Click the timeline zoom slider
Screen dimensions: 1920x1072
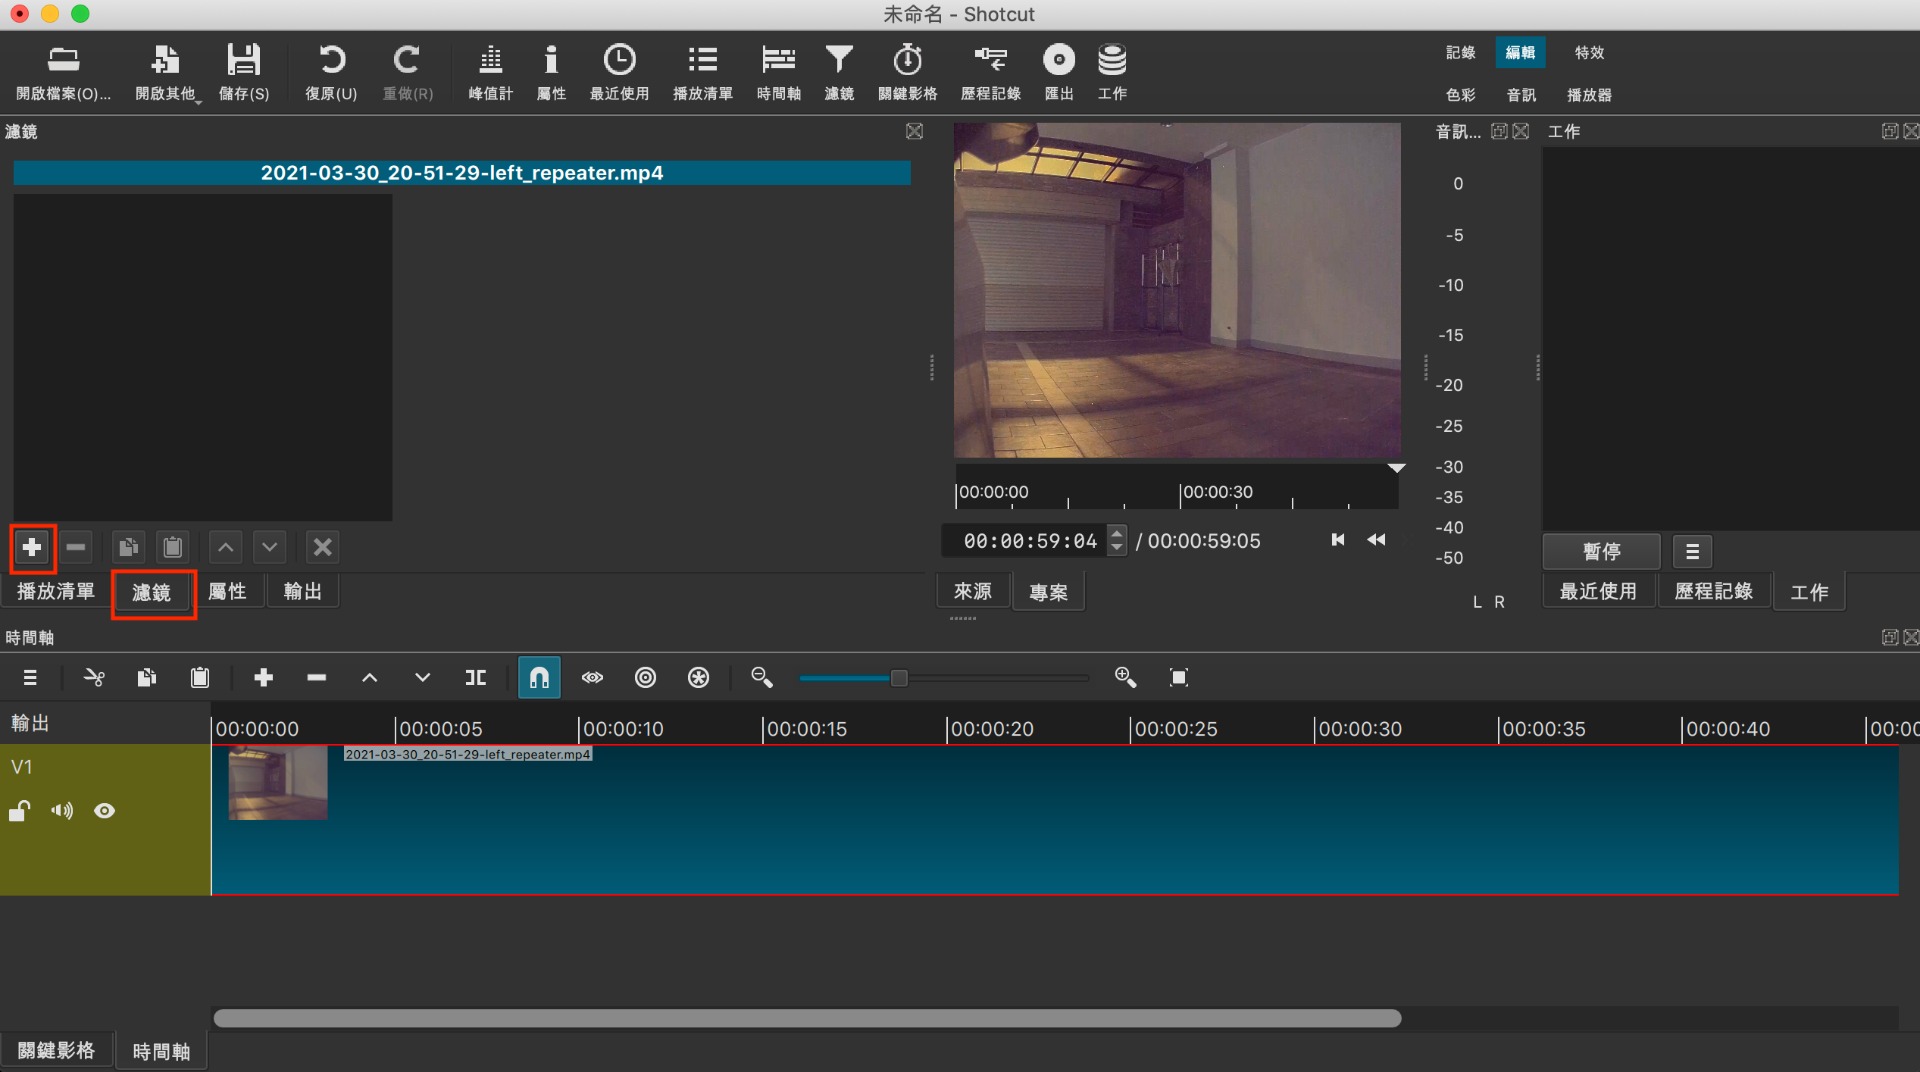tap(944, 678)
